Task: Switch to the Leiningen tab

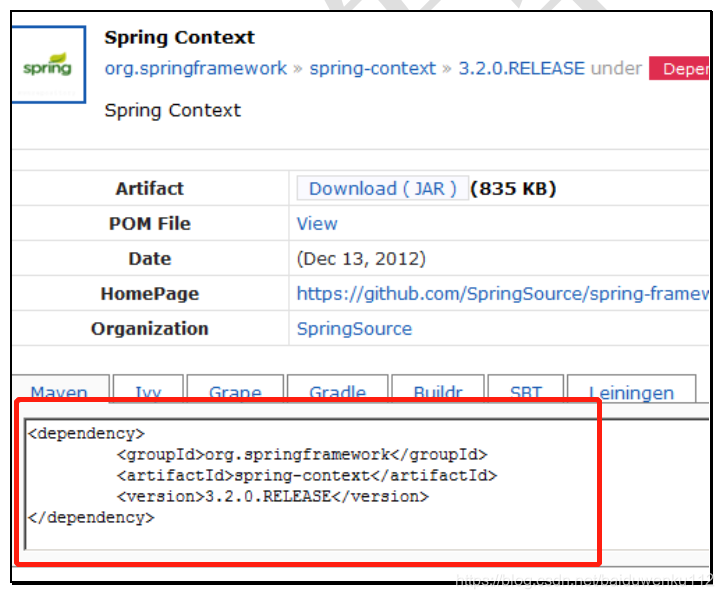Action: [x=631, y=390]
